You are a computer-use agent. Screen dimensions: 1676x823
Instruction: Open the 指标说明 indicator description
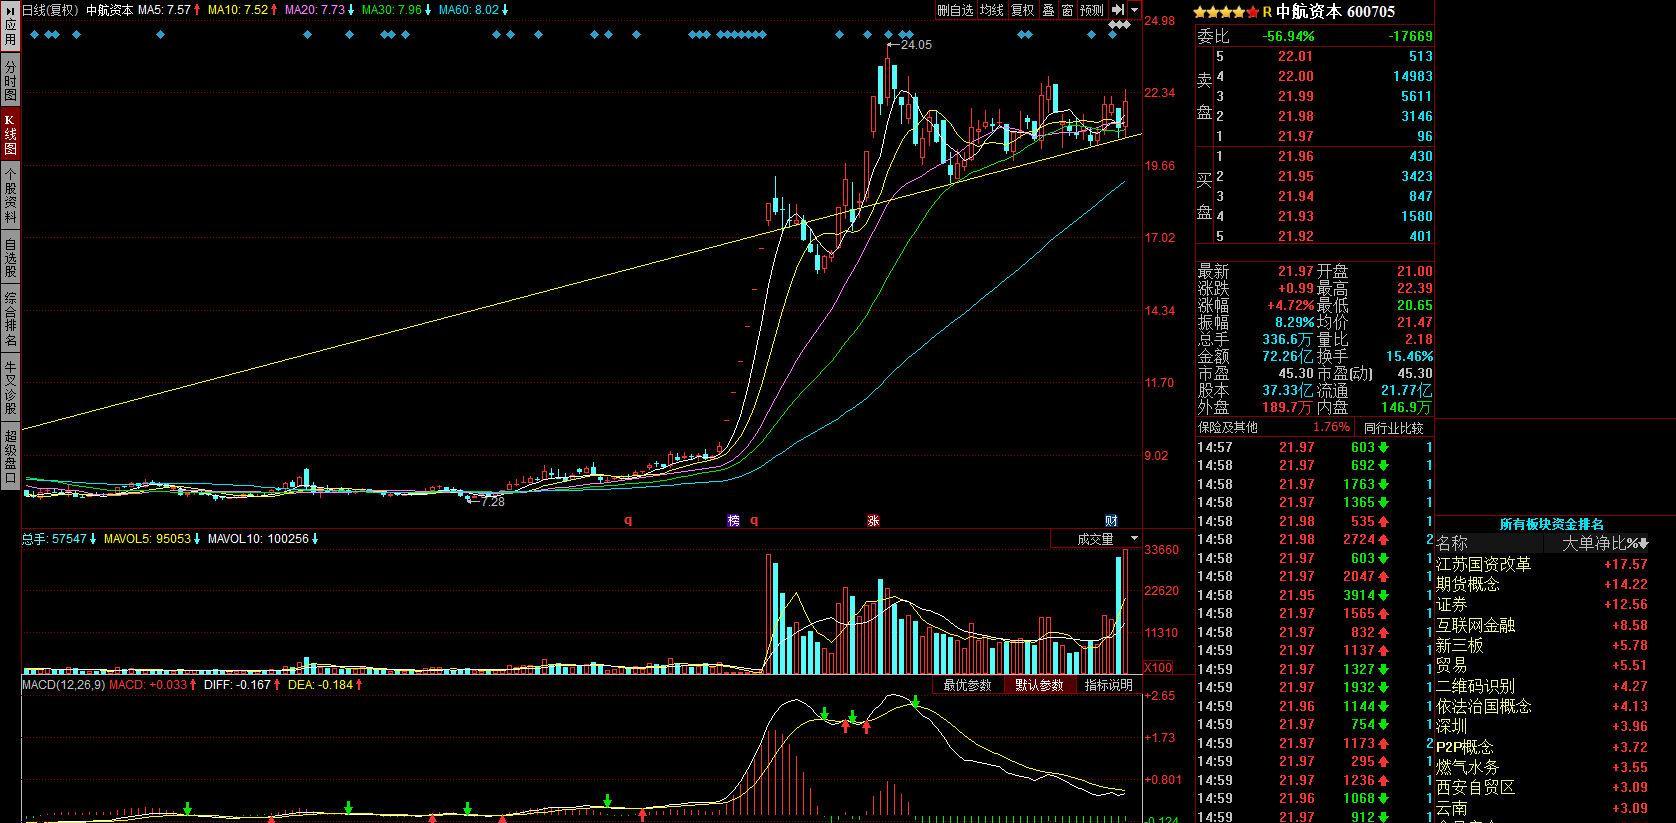tap(1109, 685)
